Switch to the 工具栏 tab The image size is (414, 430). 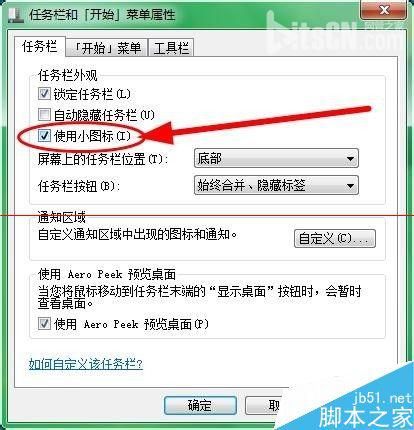[x=171, y=48]
